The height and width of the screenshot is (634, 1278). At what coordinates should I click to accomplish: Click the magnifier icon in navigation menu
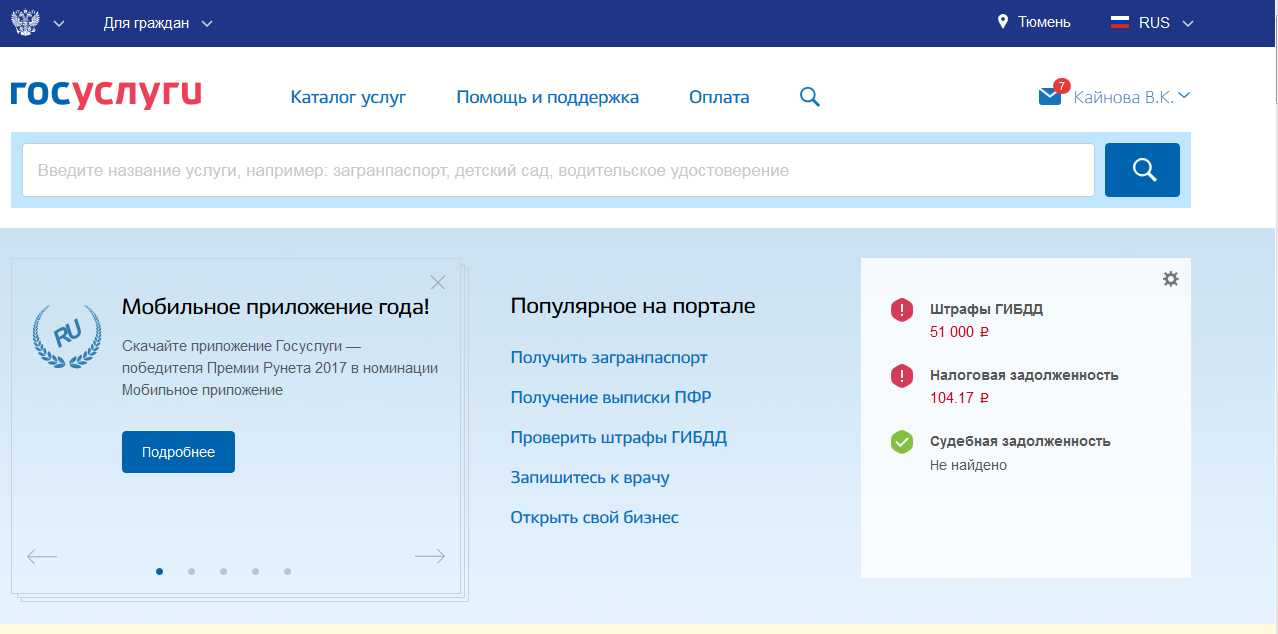pyautogui.click(x=810, y=97)
